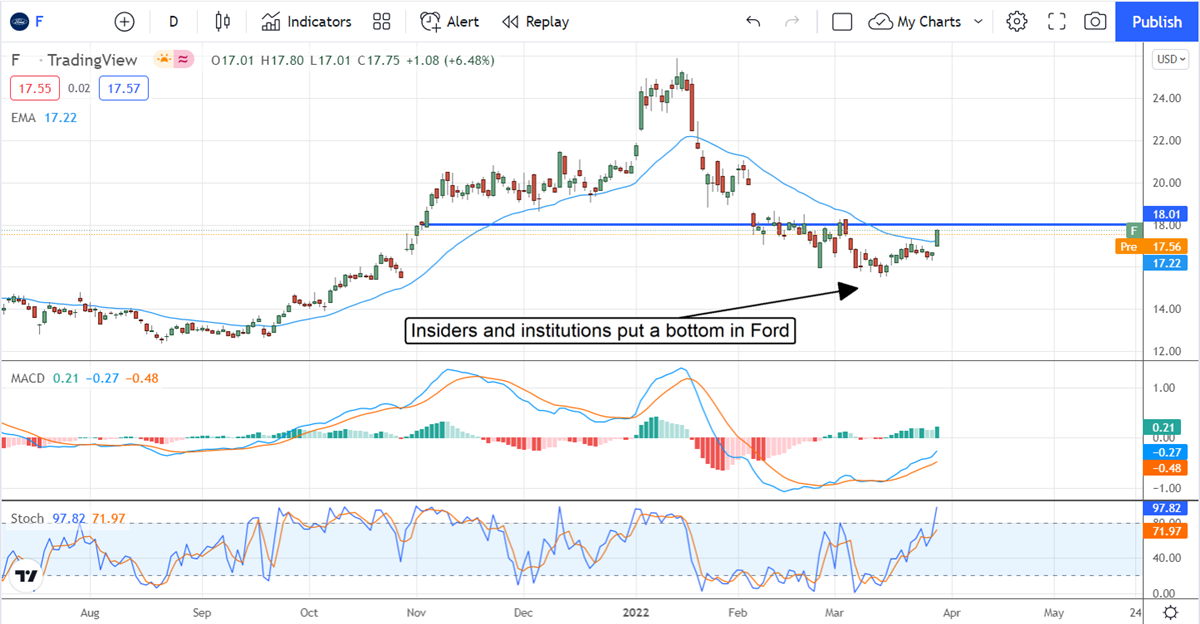The image size is (1200, 624).
Task: Expand the My Charts dropdown arrow
Action: [x=978, y=21]
